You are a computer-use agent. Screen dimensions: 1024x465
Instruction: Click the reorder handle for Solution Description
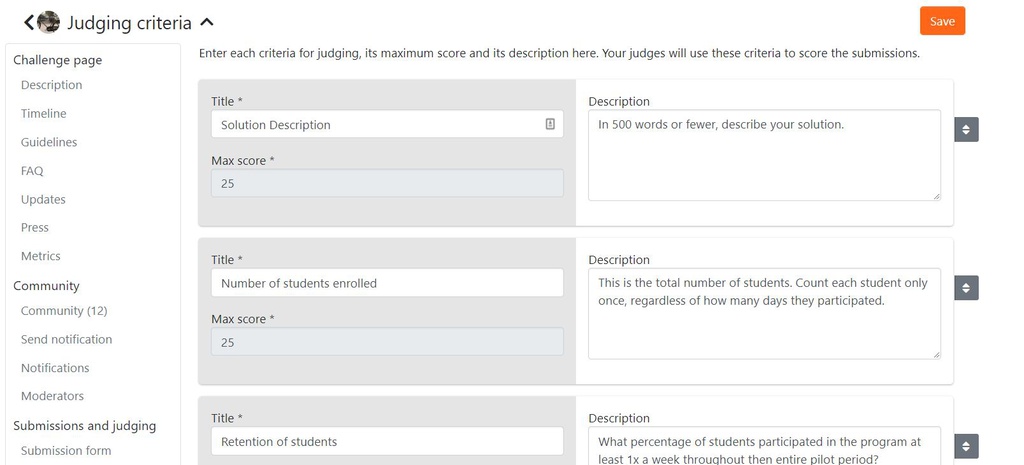tap(966, 129)
